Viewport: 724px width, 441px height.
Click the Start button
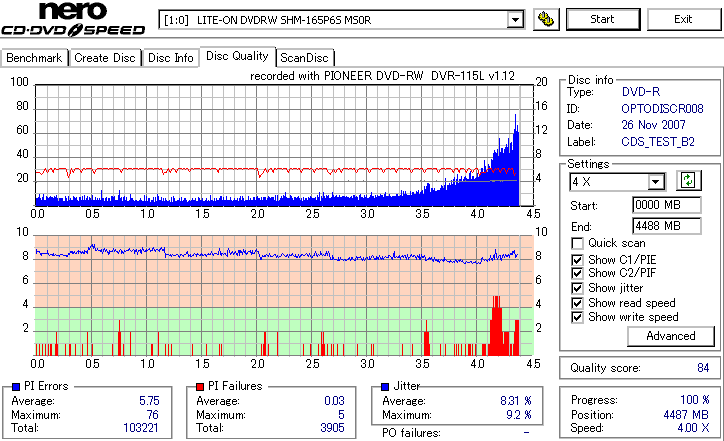pyautogui.click(x=603, y=19)
